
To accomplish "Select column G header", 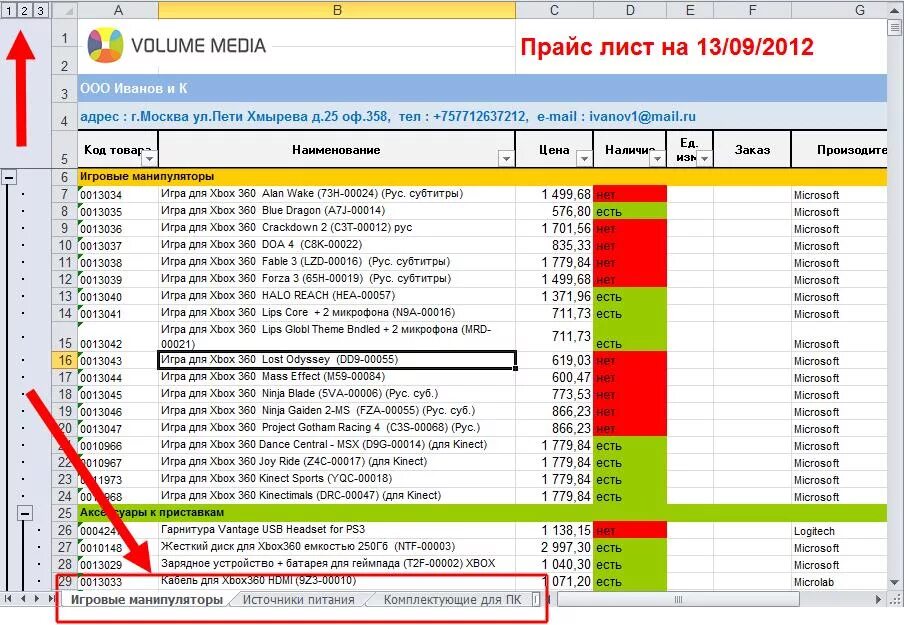I will 839,10.
